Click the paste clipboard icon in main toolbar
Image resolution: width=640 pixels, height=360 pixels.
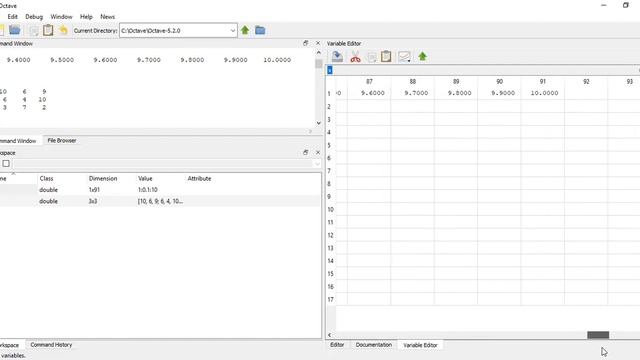[48, 30]
